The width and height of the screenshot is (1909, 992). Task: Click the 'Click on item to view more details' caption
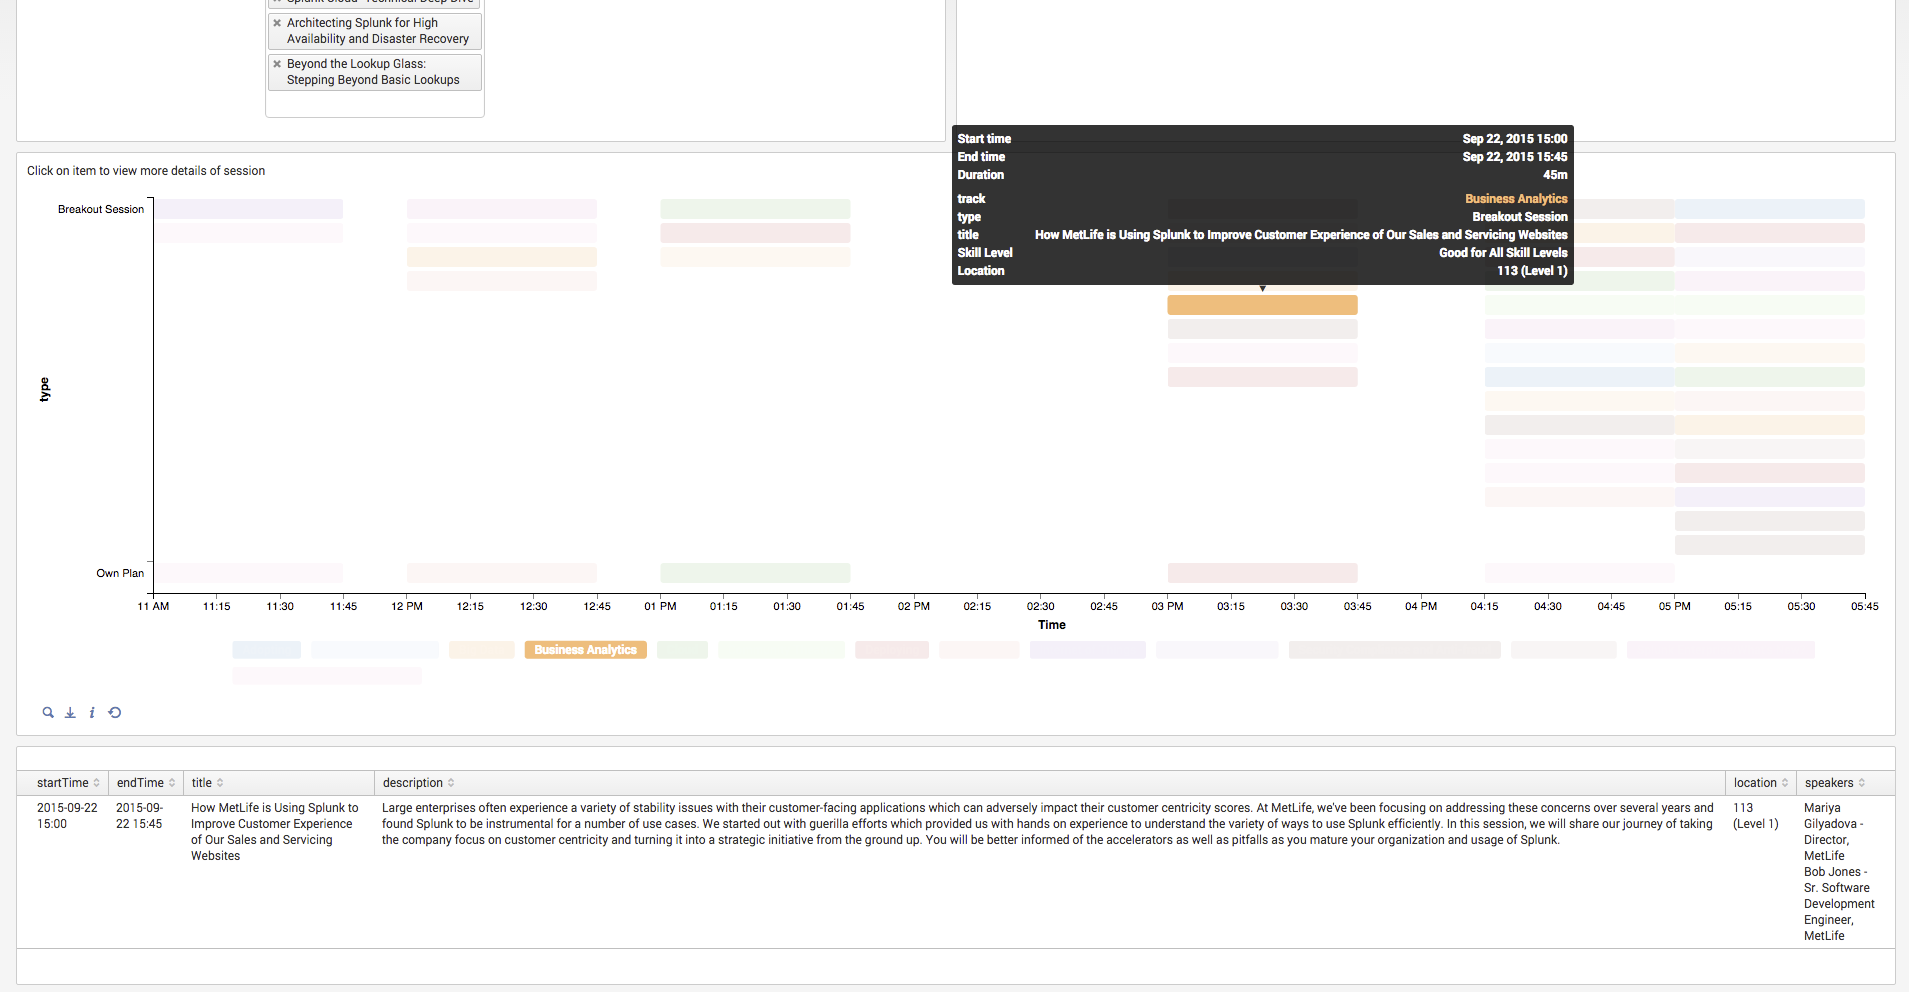[146, 171]
